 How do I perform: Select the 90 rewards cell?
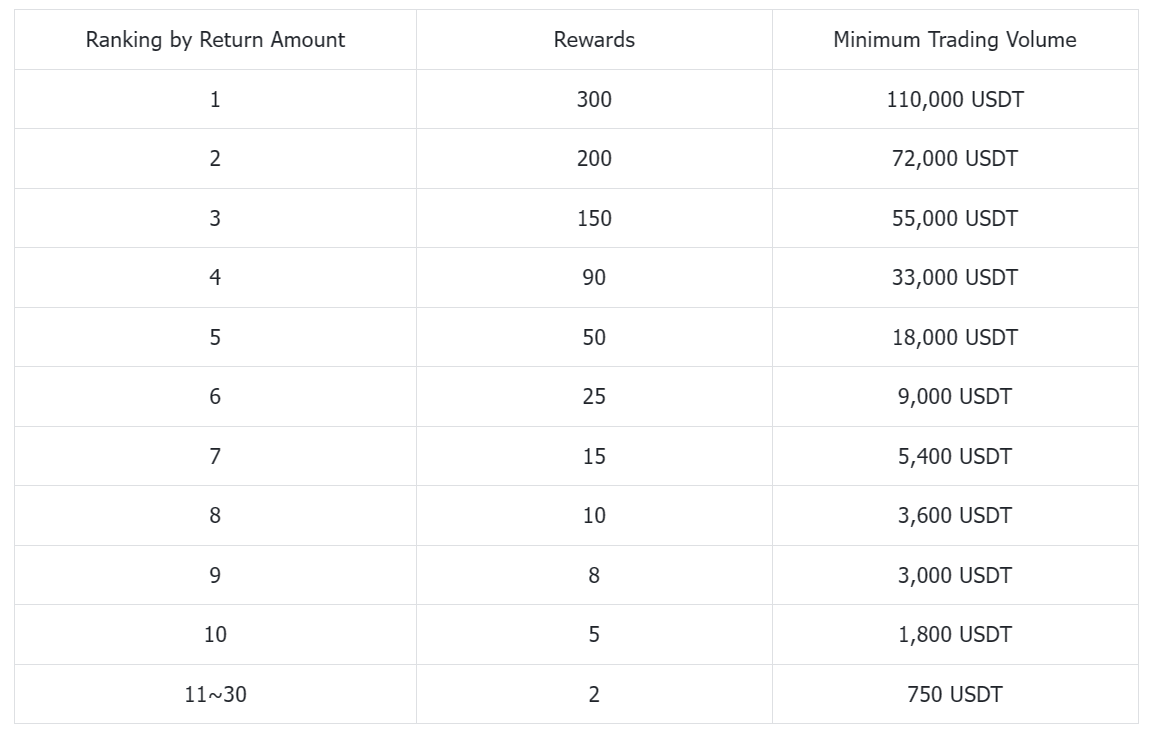point(594,277)
